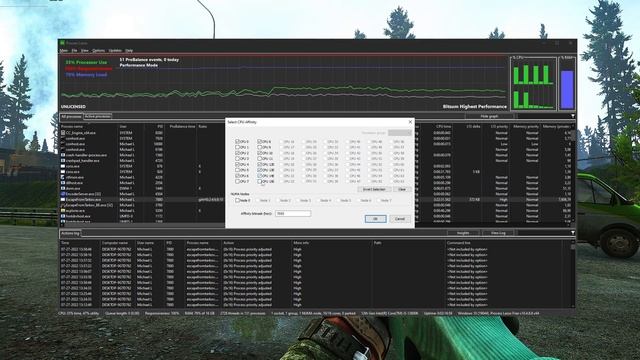Open the Main menu

[64, 51]
